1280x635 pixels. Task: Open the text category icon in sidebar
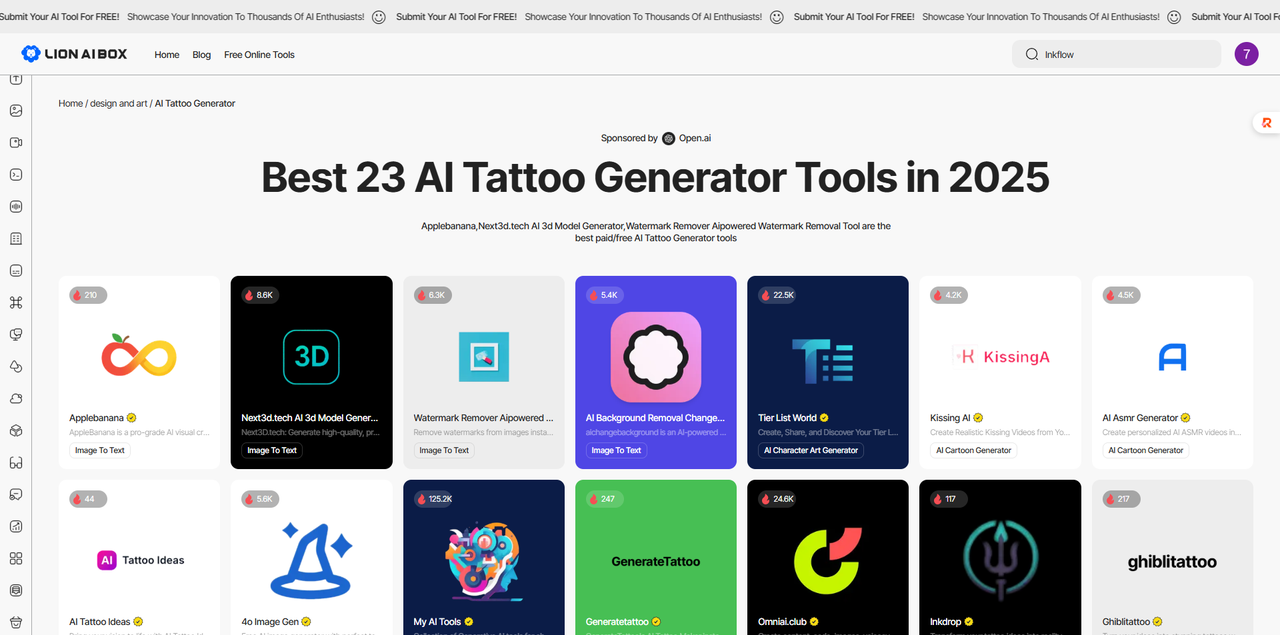click(x=16, y=79)
